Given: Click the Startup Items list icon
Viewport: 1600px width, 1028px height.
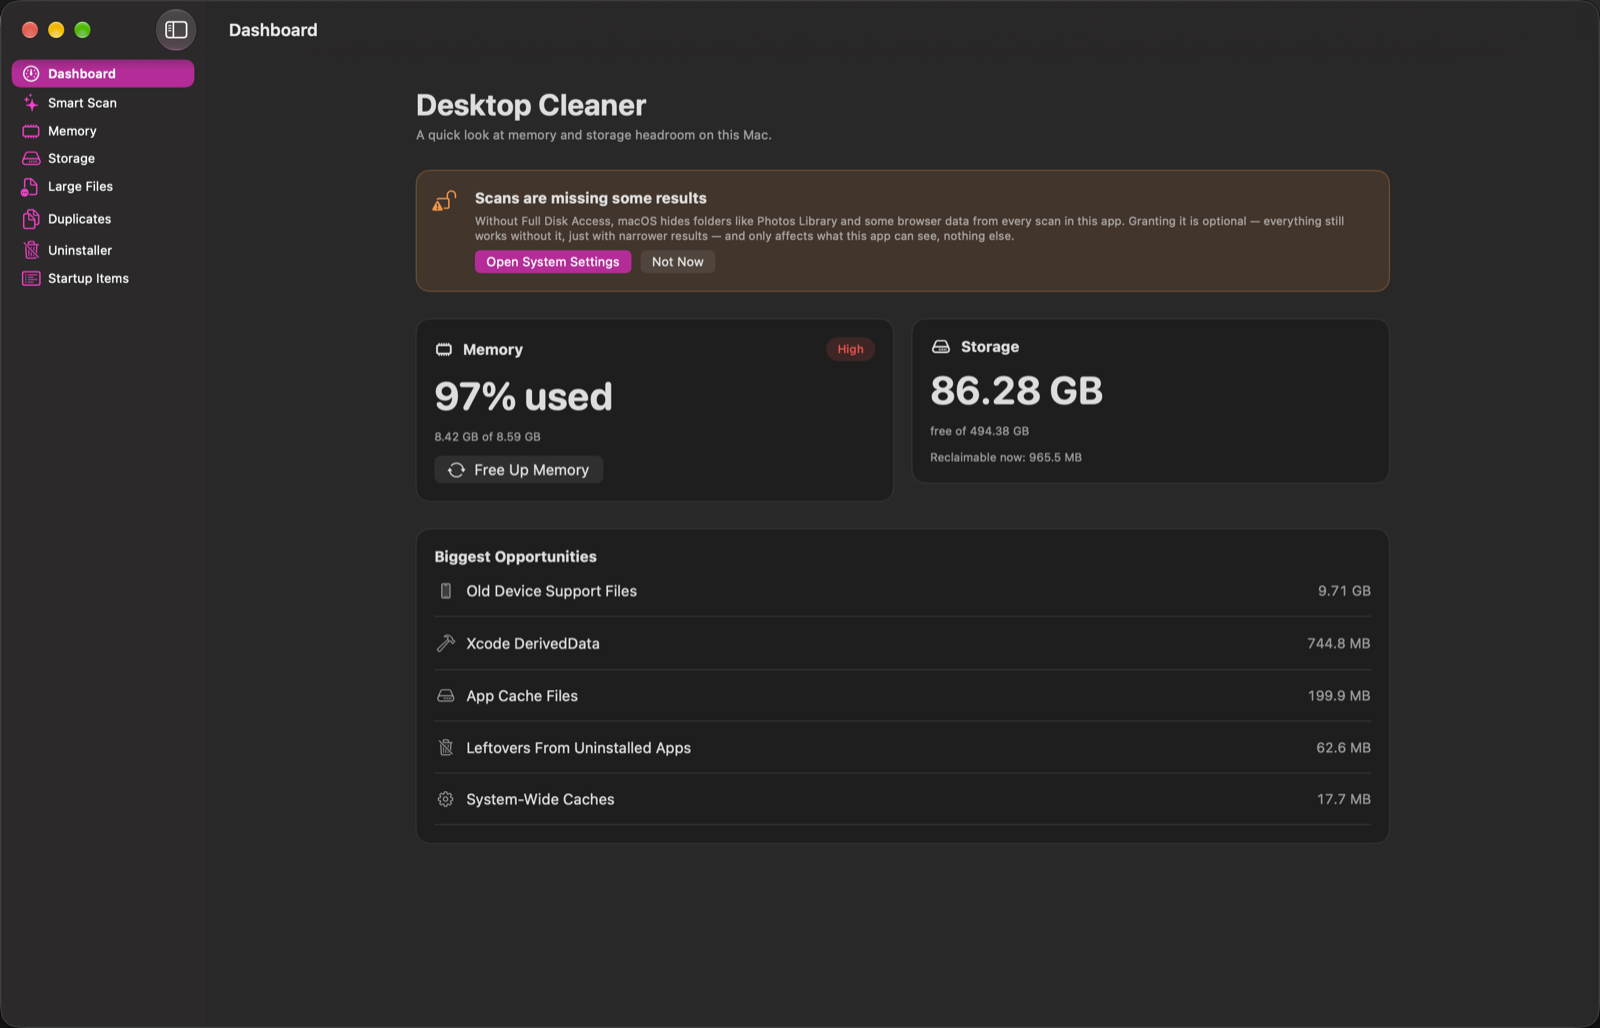Looking at the screenshot, I should pos(31,278).
